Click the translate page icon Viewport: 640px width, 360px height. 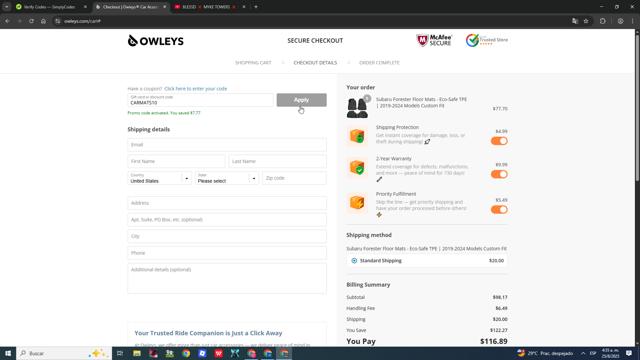(x=575, y=21)
